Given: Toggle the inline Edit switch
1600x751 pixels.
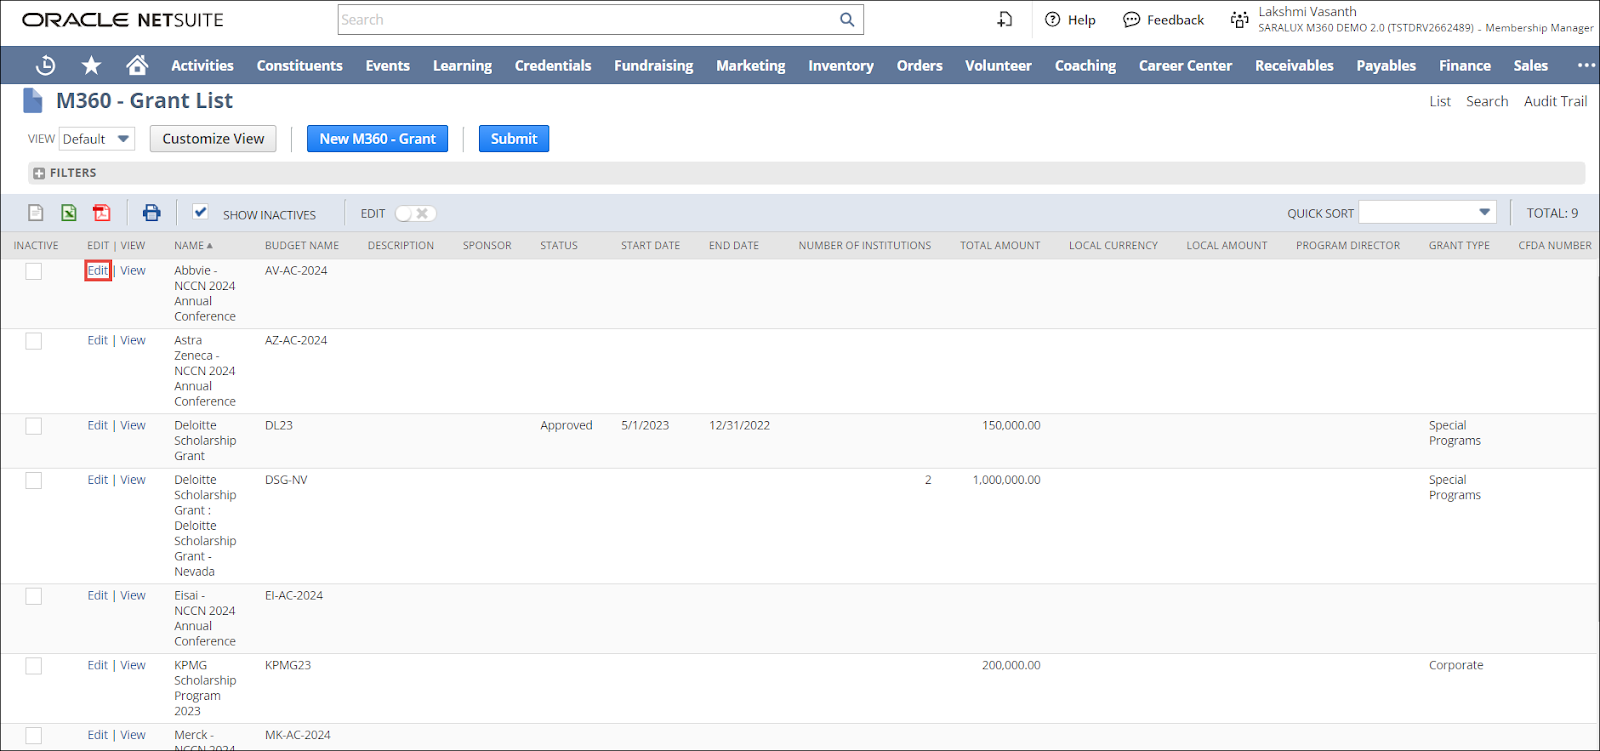Looking at the screenshot, I should [x=415, y=214].
